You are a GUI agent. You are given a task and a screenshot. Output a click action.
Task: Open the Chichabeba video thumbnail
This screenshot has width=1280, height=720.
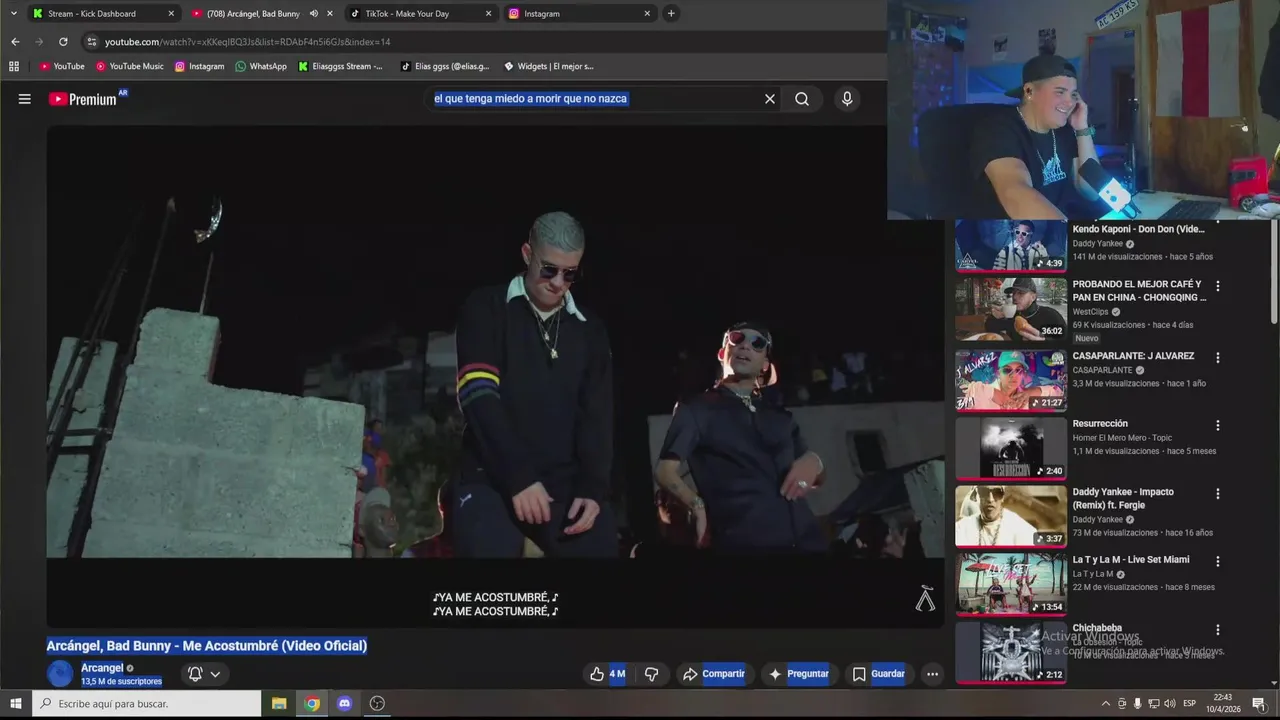[x=1011, y=652]
